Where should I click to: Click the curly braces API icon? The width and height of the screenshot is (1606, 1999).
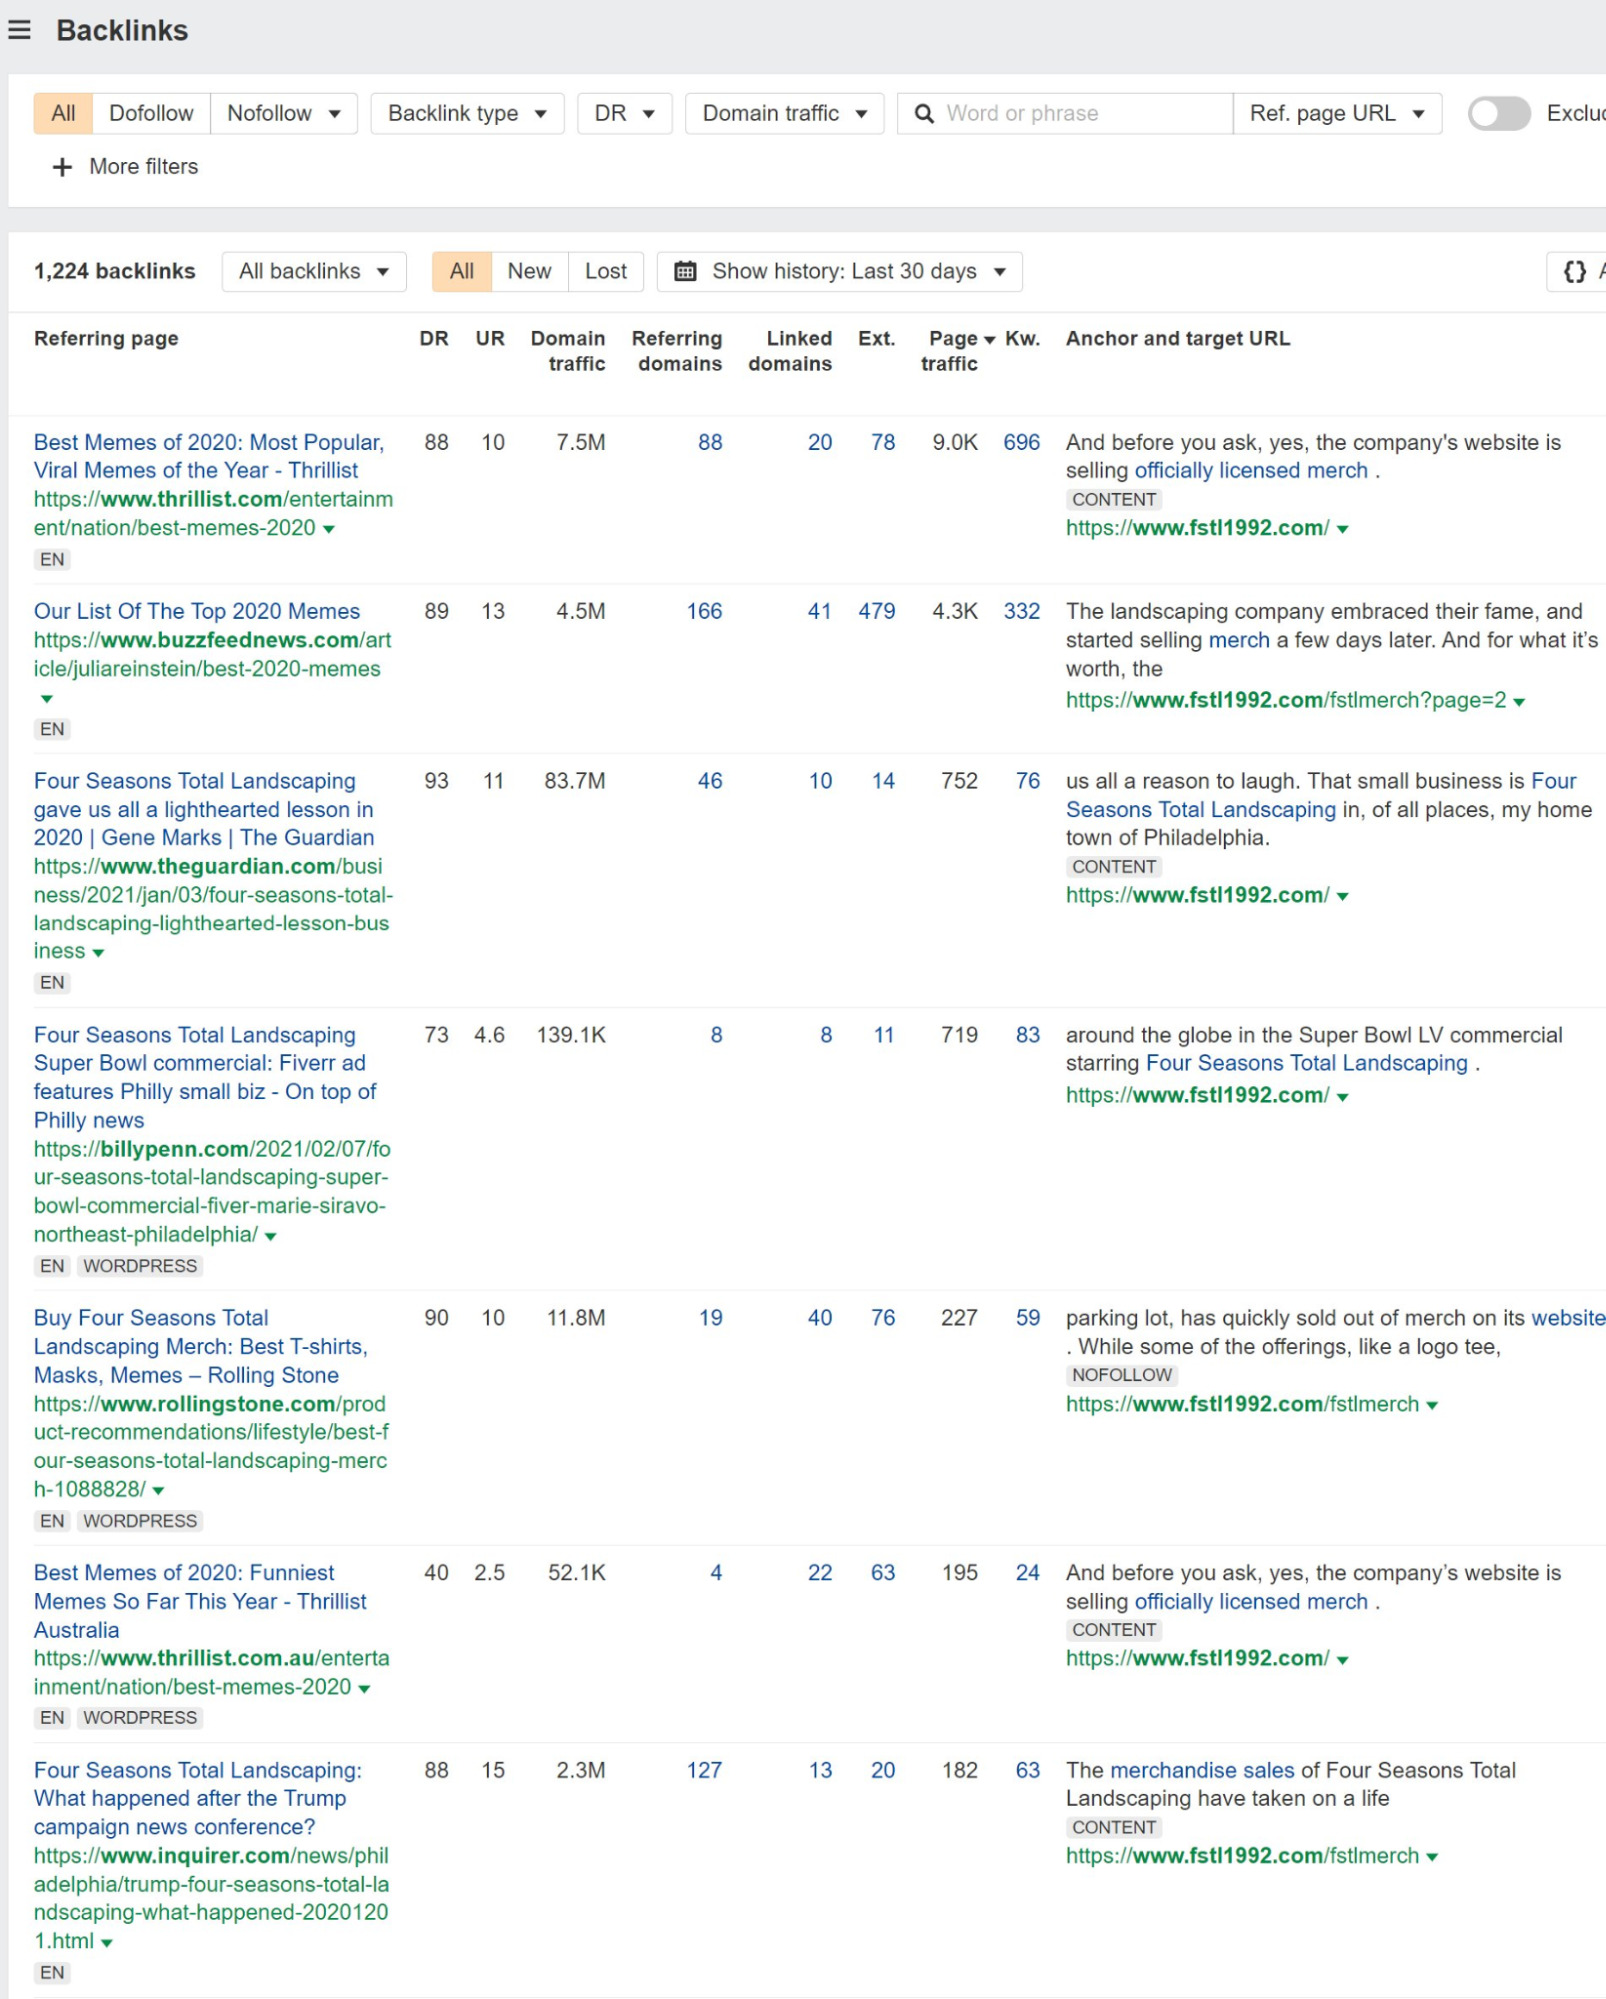coord(1572,270)
